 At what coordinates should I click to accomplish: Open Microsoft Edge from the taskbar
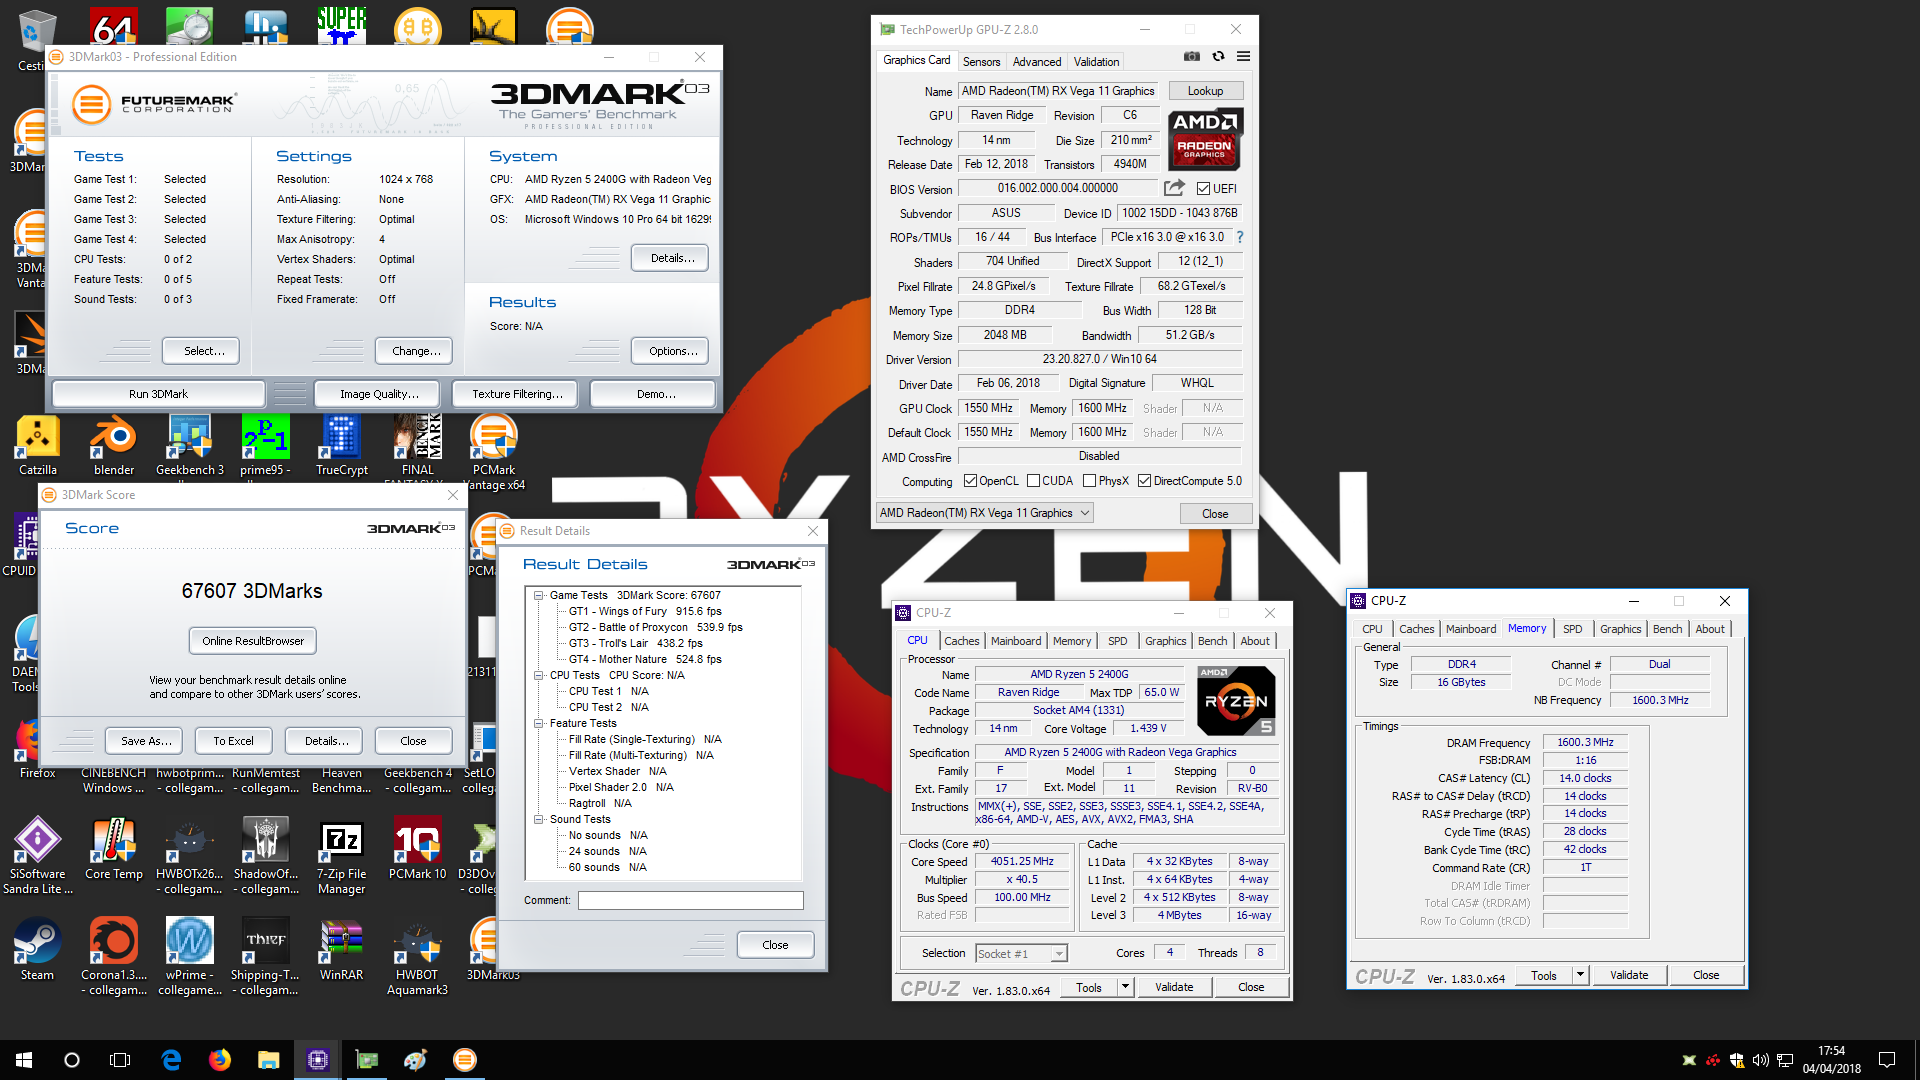click(x=171, y=1060)
